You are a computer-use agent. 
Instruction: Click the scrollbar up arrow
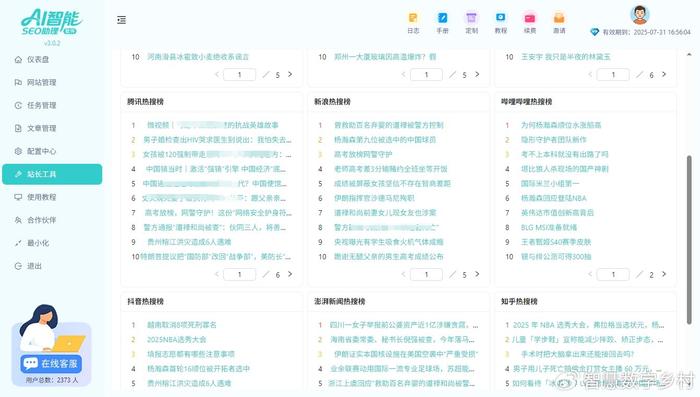[689, 54]
